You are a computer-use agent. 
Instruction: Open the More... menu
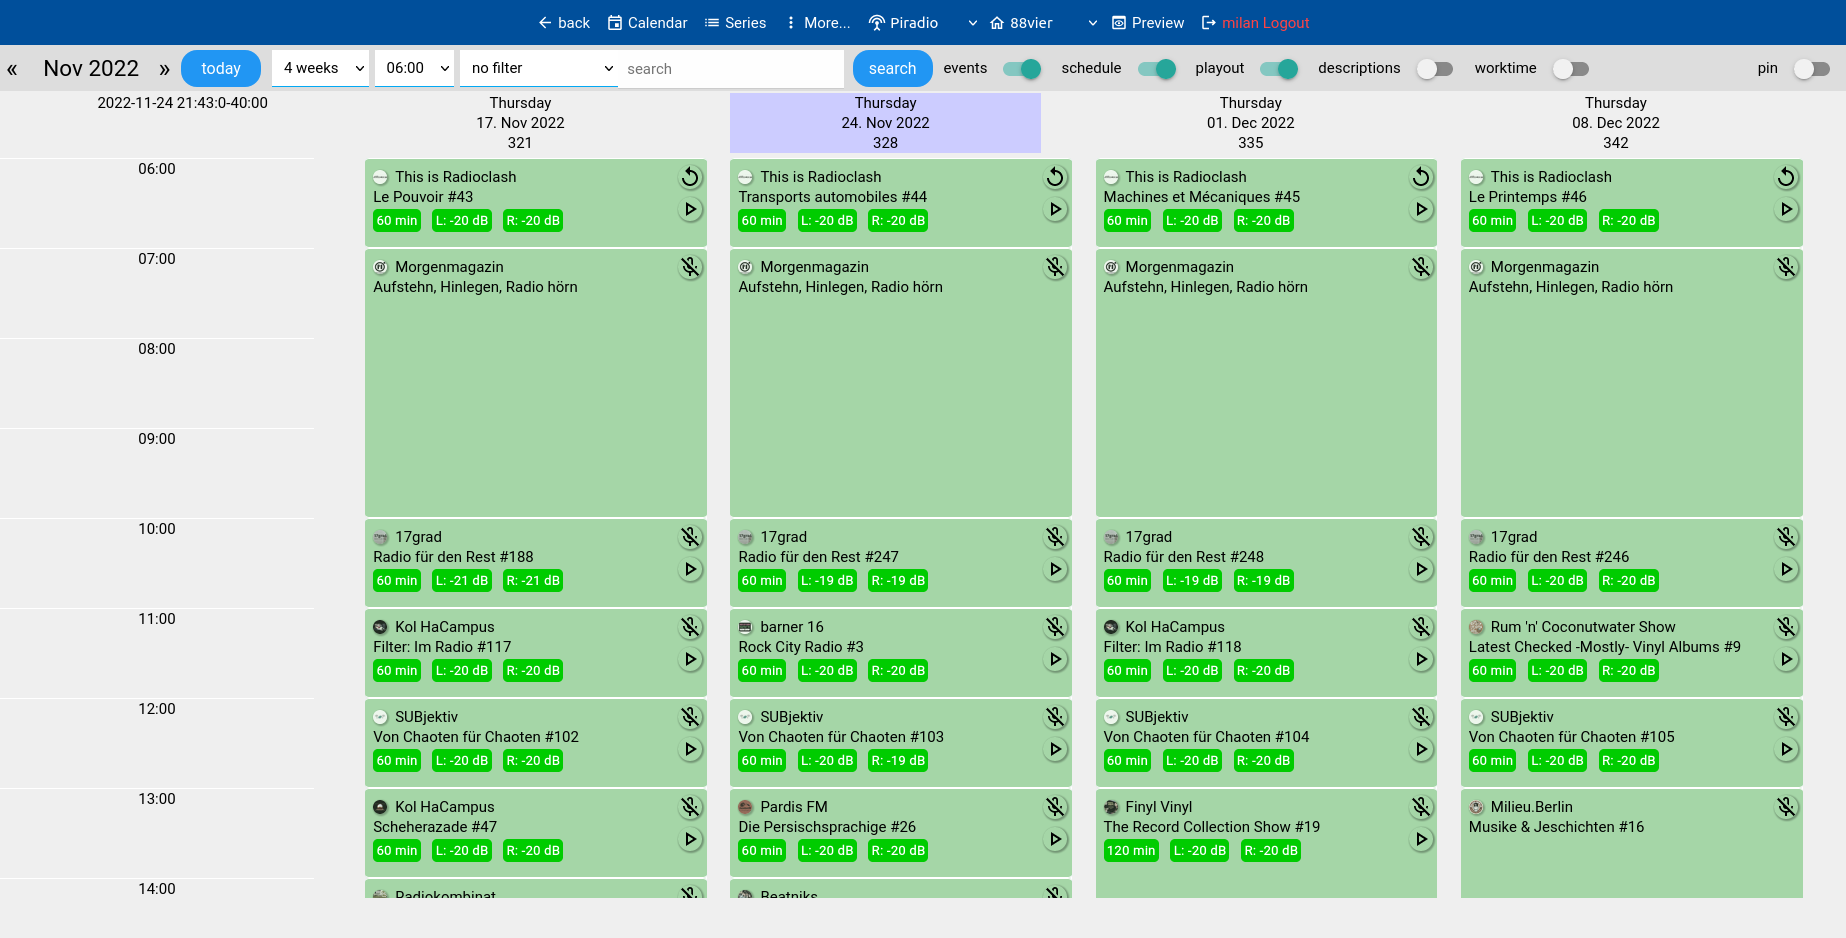[x=818, y=22]
